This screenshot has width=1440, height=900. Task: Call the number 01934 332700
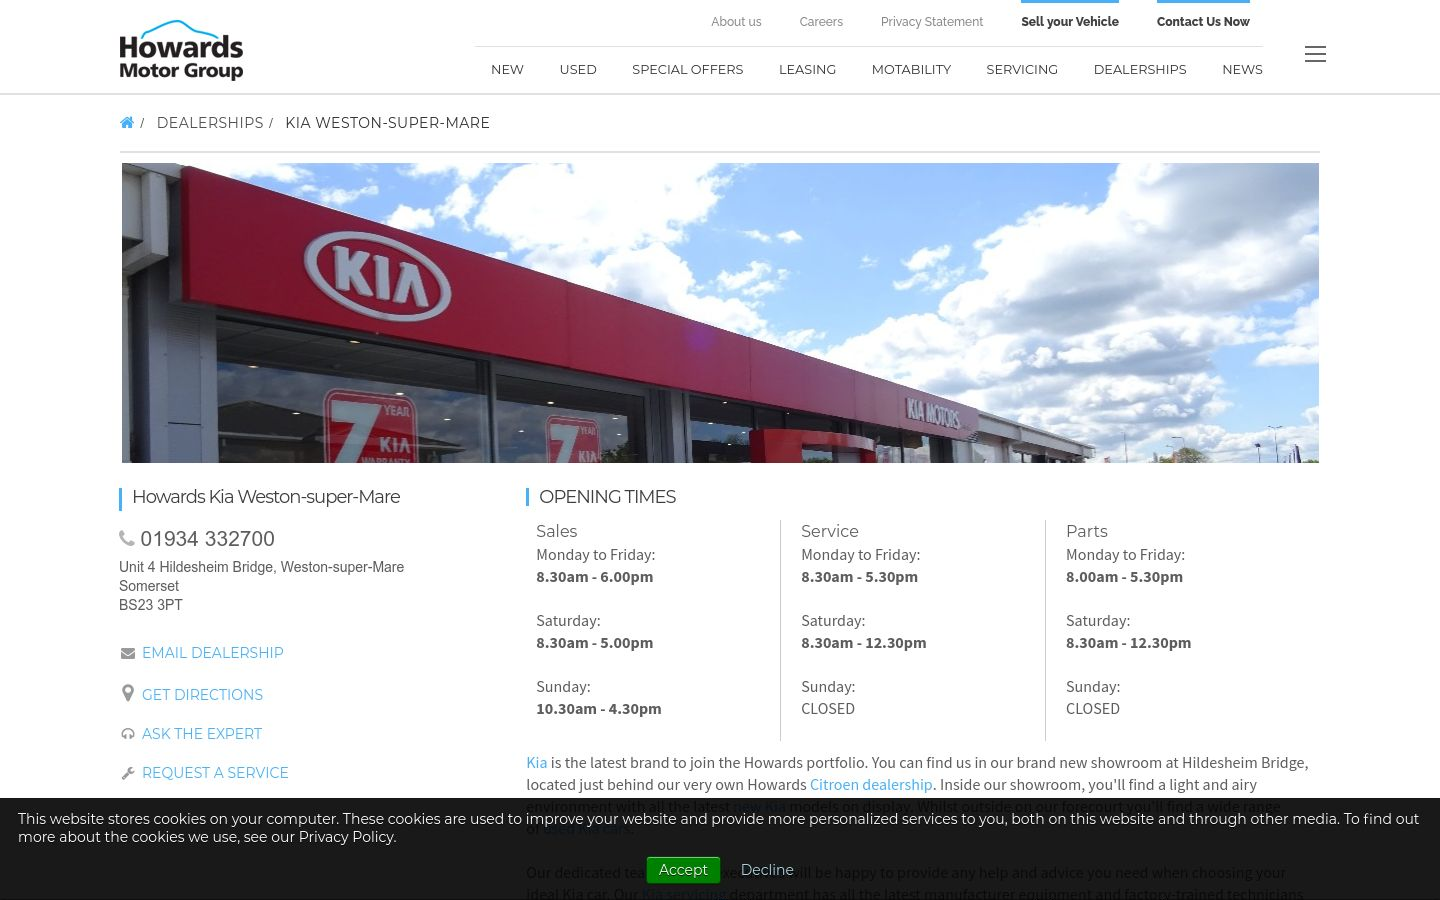[x=207, y=539]
